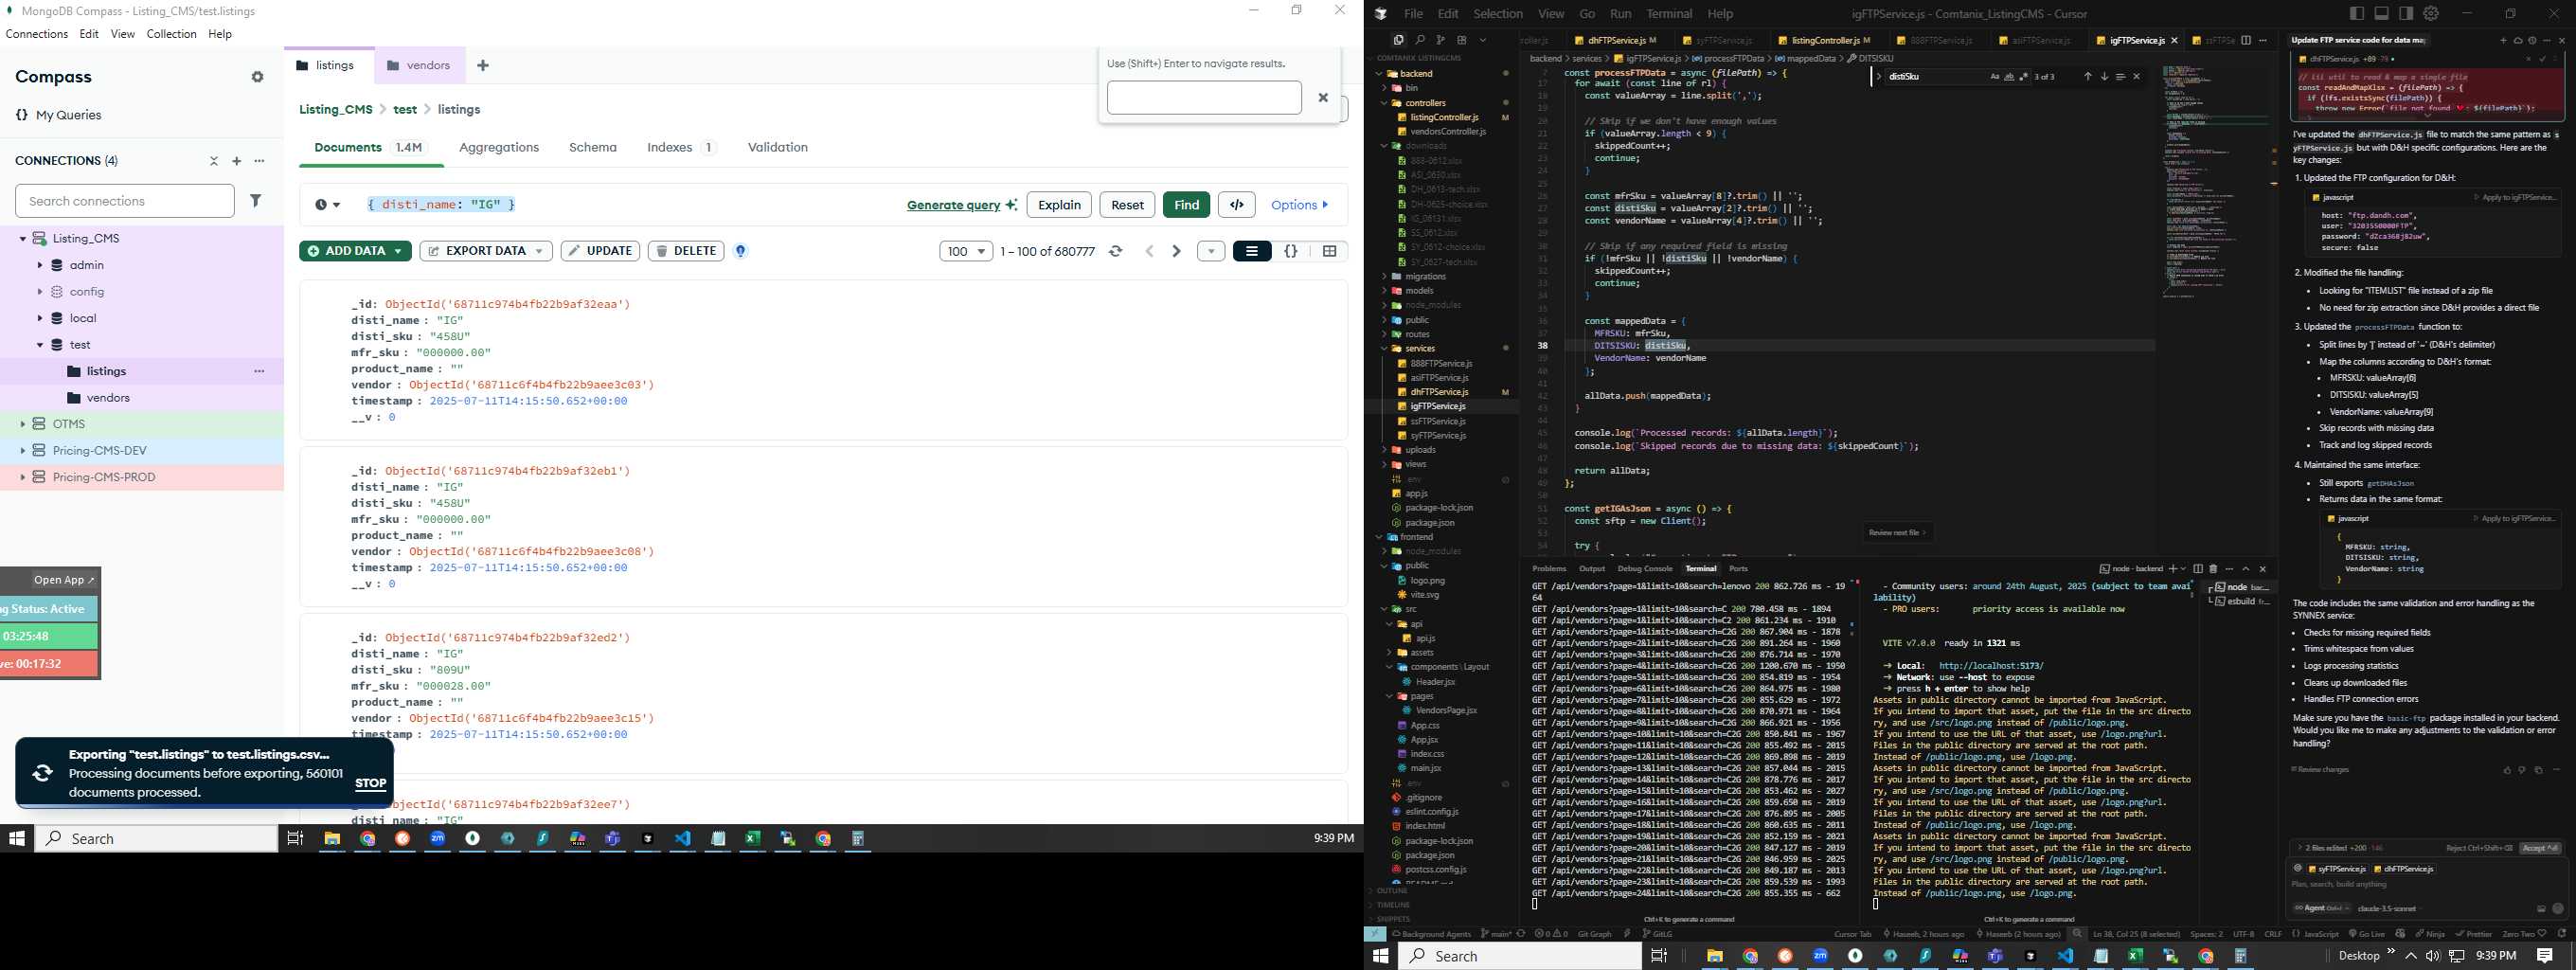Change documents per page from 100
This screenshot has height=970, width=2576.
pos(966,251)
